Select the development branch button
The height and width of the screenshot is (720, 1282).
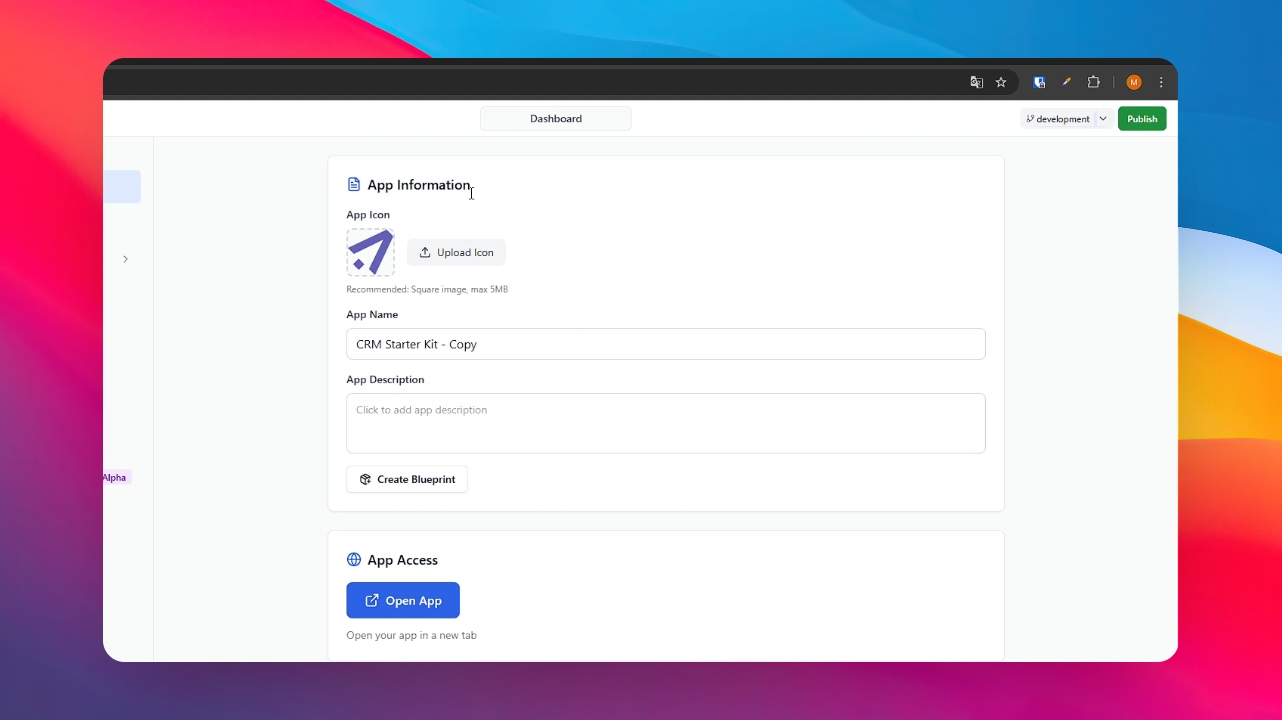pyautogui.click(x=1057, y=119)
